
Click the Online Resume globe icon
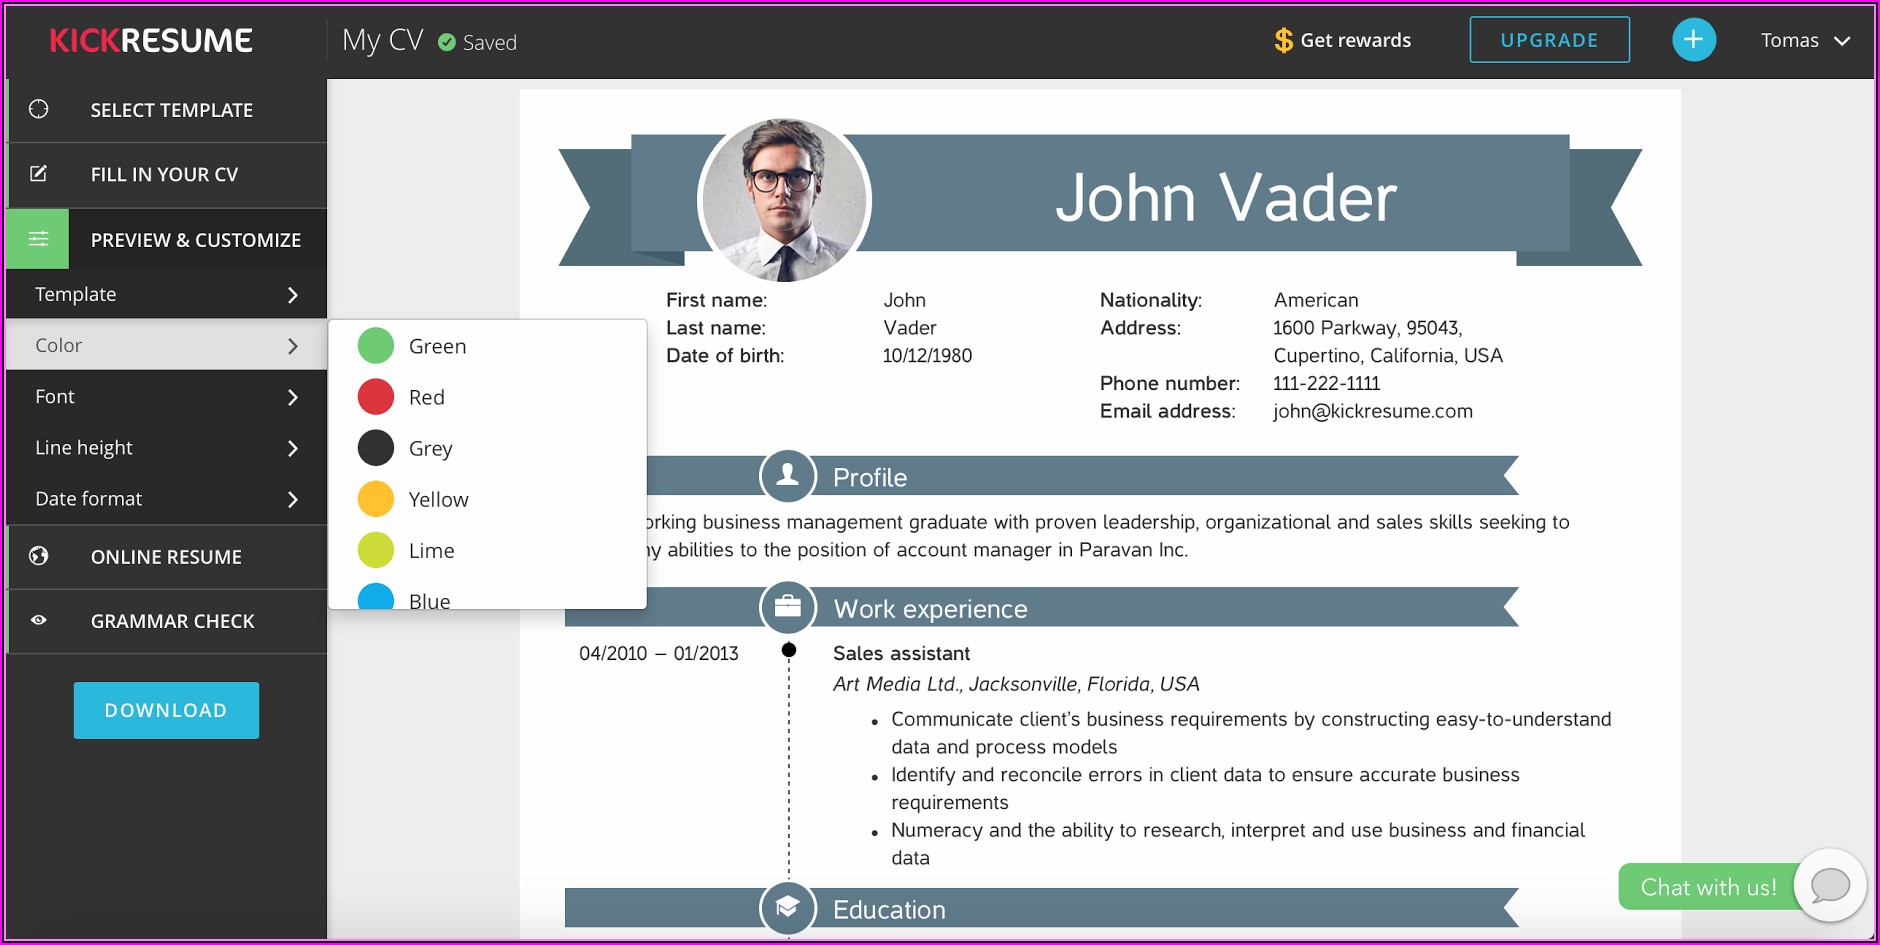tap(39, 556)
